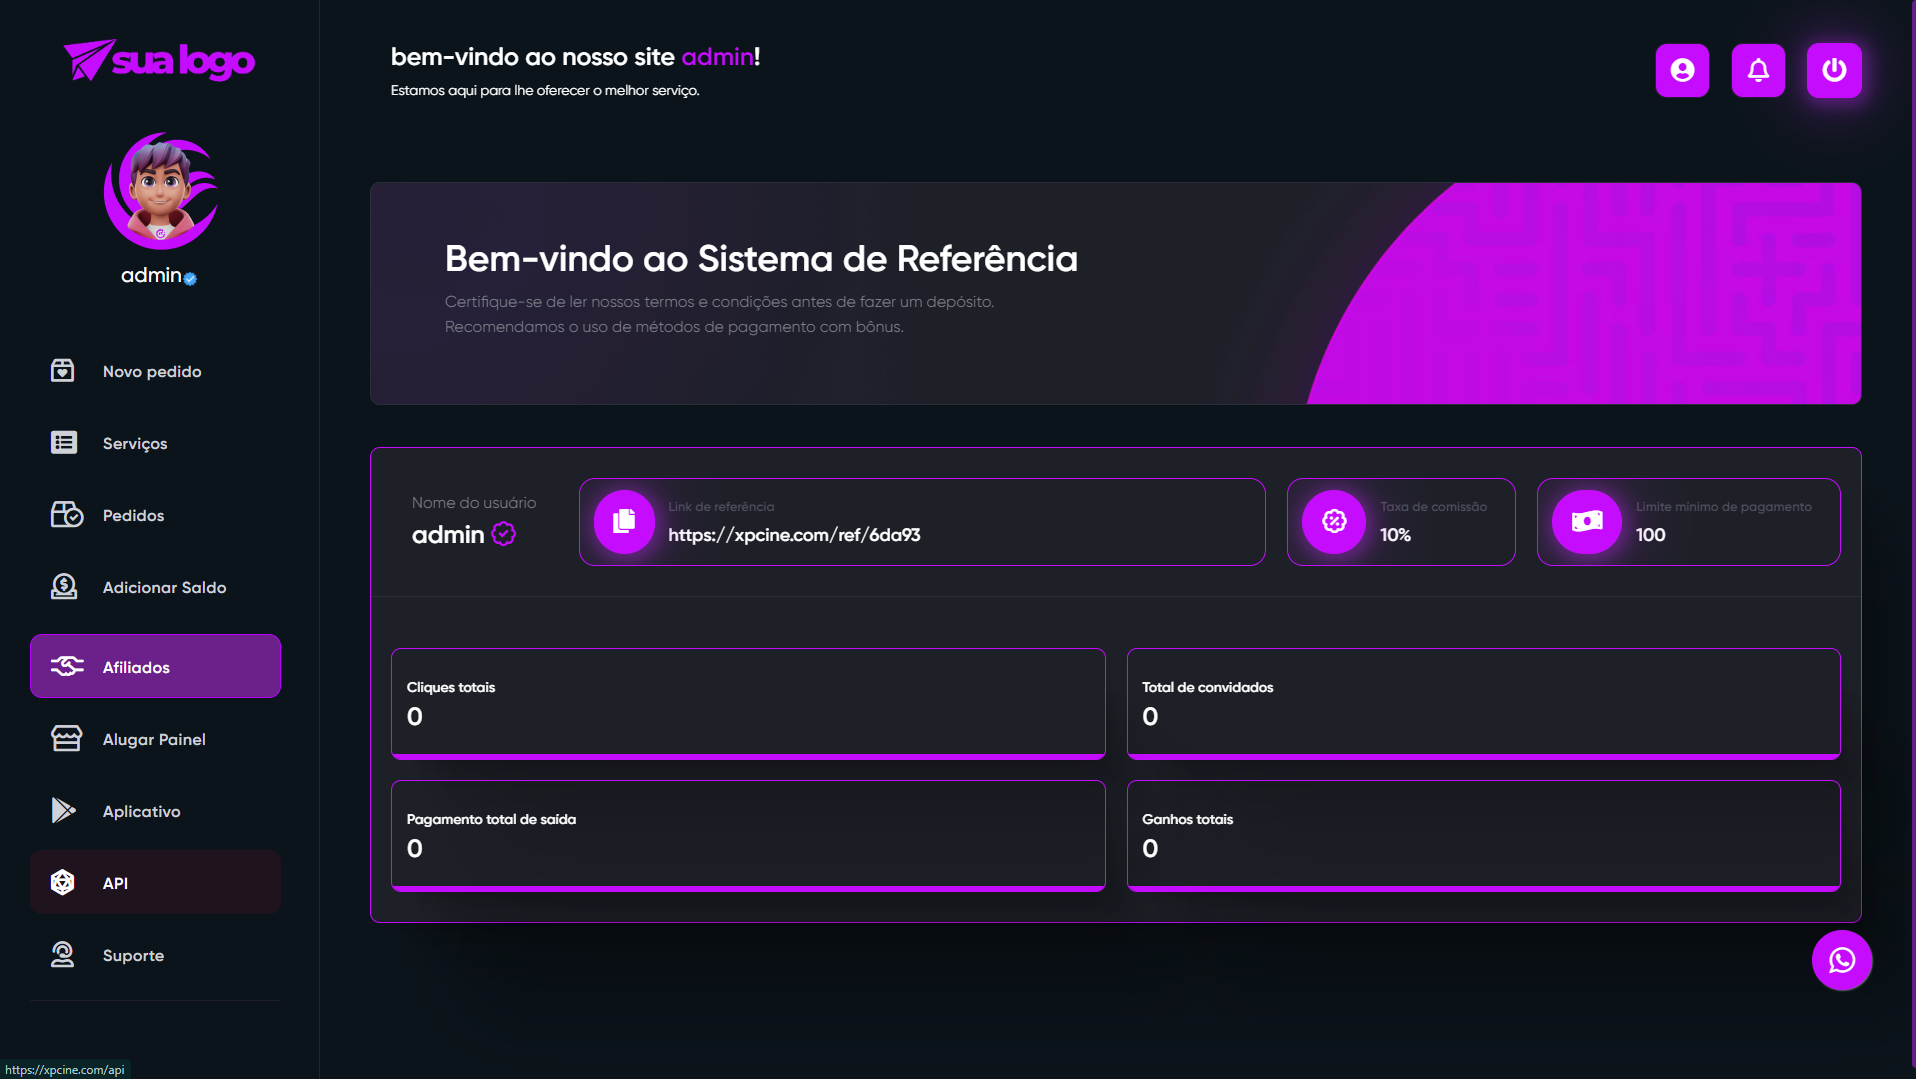Copy referral link using copy icon
The image size is (1916, 1079).
pyautogui.click(x=624, y=521)
